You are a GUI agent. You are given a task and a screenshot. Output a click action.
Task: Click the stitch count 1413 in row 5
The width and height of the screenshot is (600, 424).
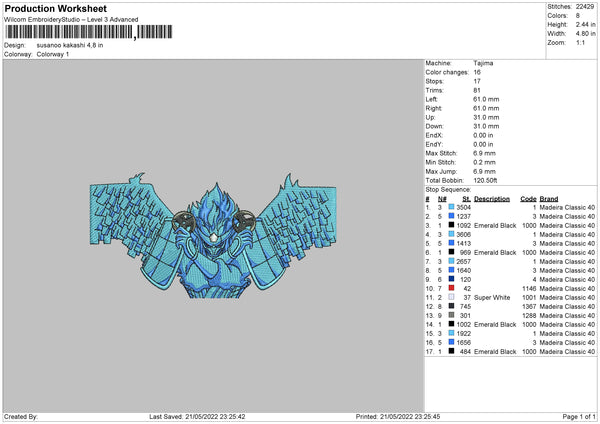(x=463, y=243)
